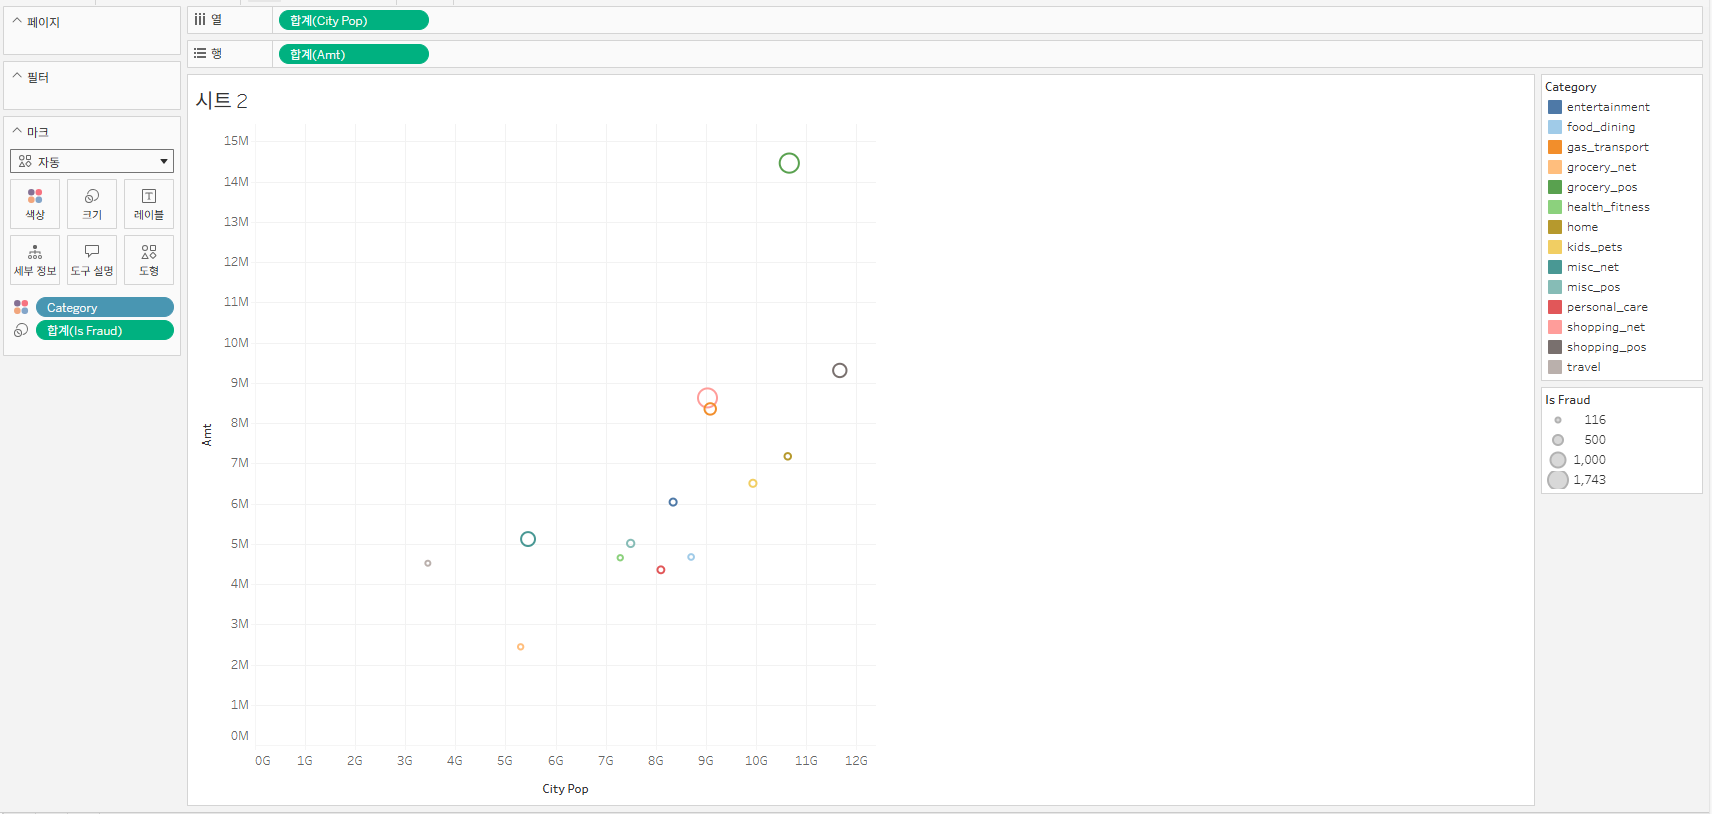1712x814 pixels.
Task: Click the grocery_net color swatch in legend
Action: pos(1555,167)
